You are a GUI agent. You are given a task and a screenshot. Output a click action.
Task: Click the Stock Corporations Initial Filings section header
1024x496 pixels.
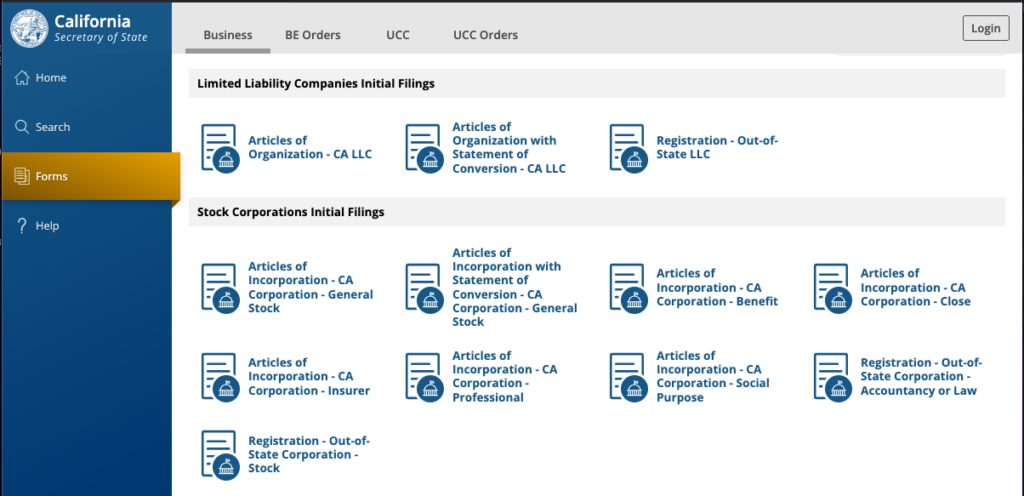291,212
